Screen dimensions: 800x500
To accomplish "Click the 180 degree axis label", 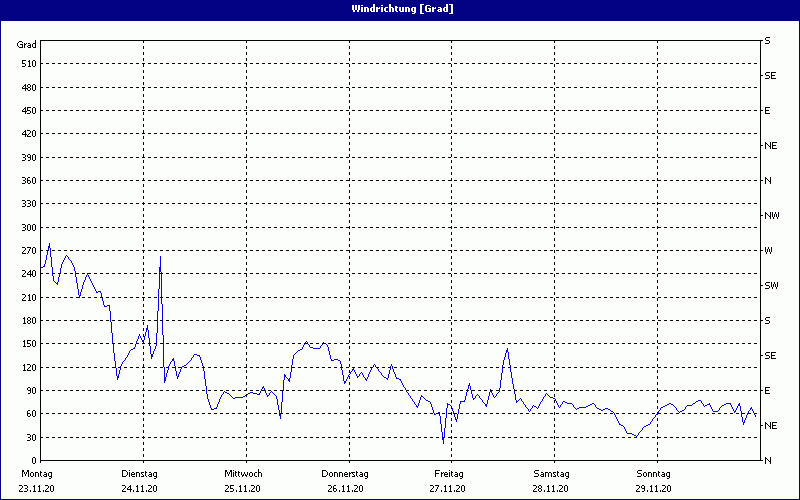I will (27, 321).
